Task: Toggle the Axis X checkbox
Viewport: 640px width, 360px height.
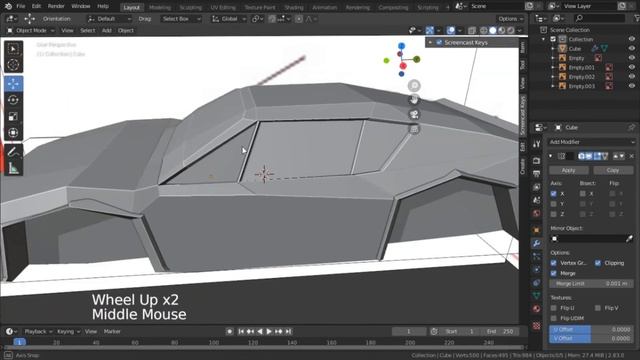Action: click(553, 193)
